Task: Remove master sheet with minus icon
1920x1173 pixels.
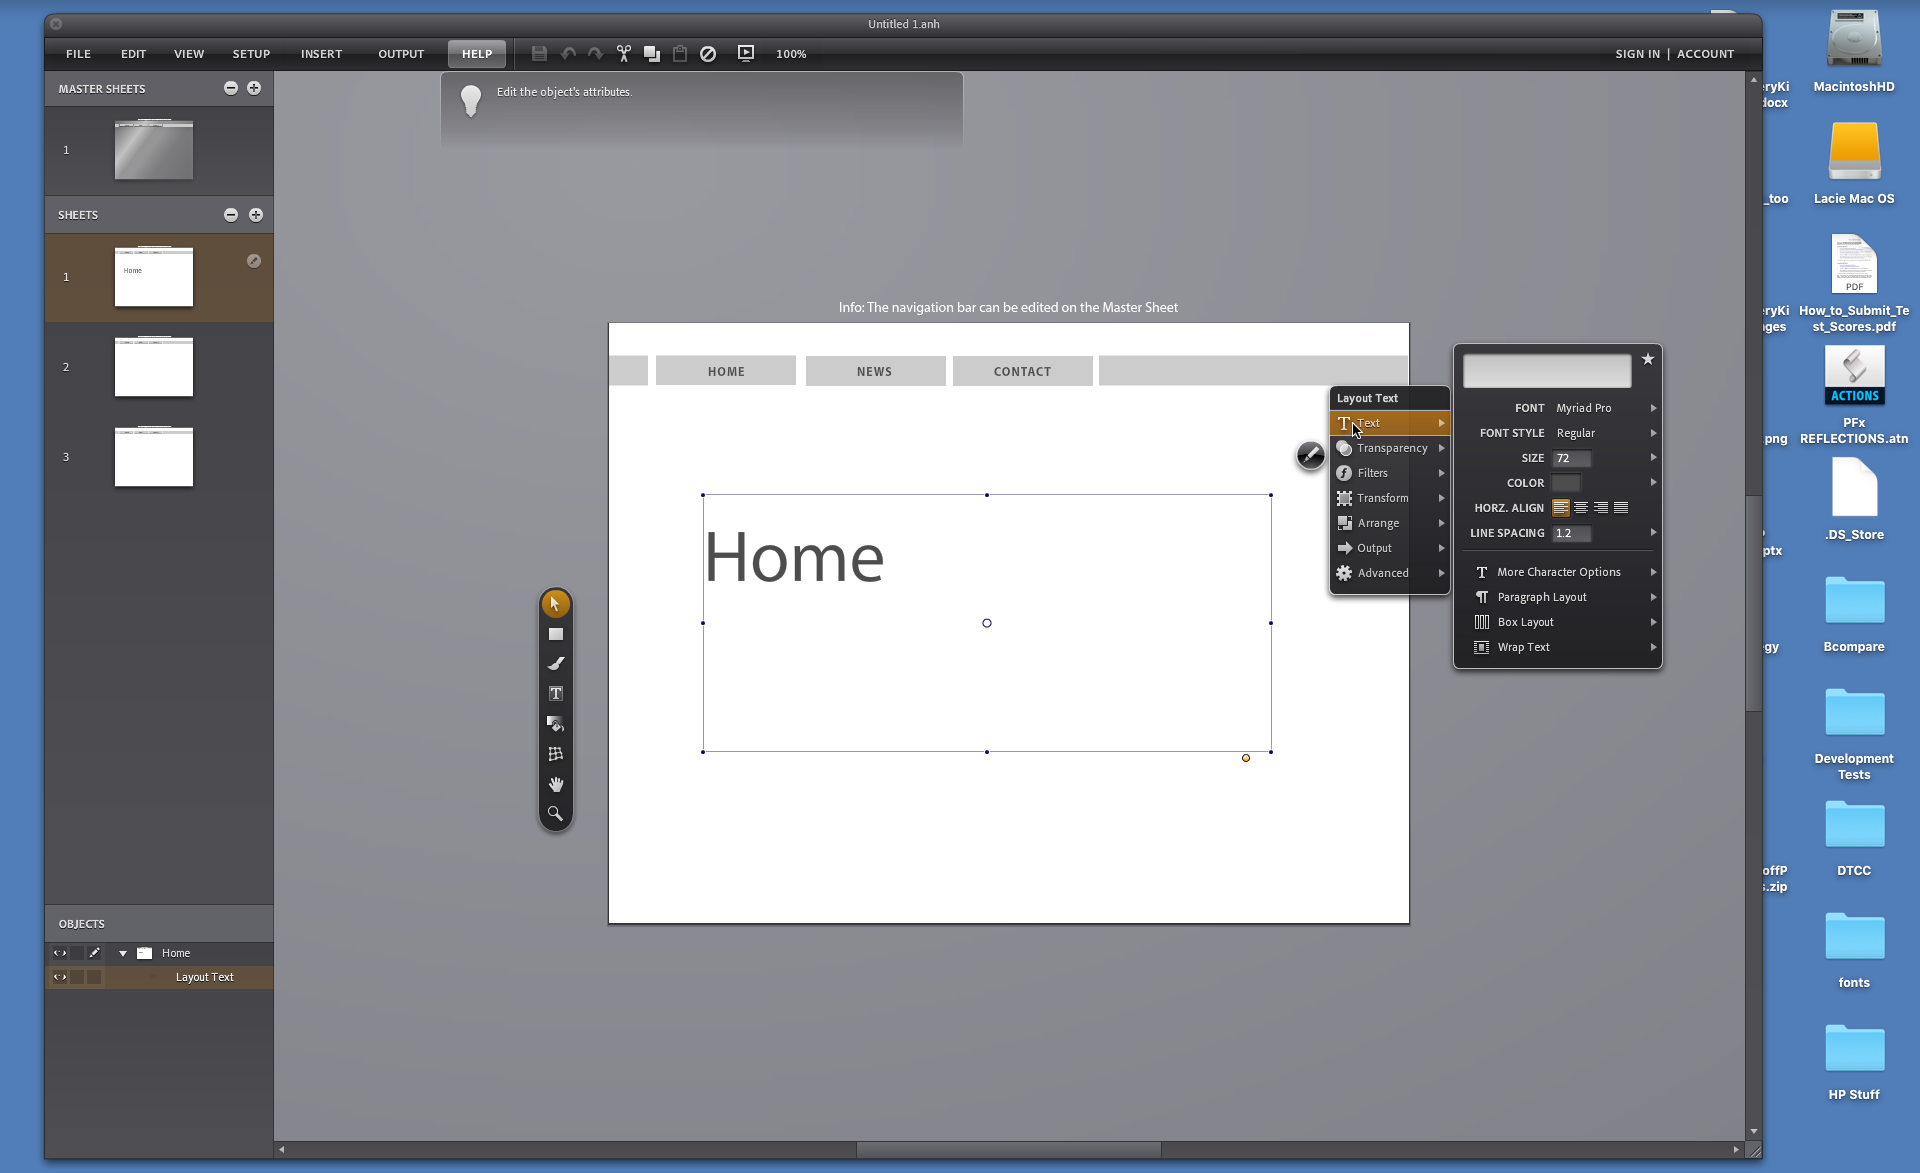Action: pyautogui.click(x=231, y=88)
